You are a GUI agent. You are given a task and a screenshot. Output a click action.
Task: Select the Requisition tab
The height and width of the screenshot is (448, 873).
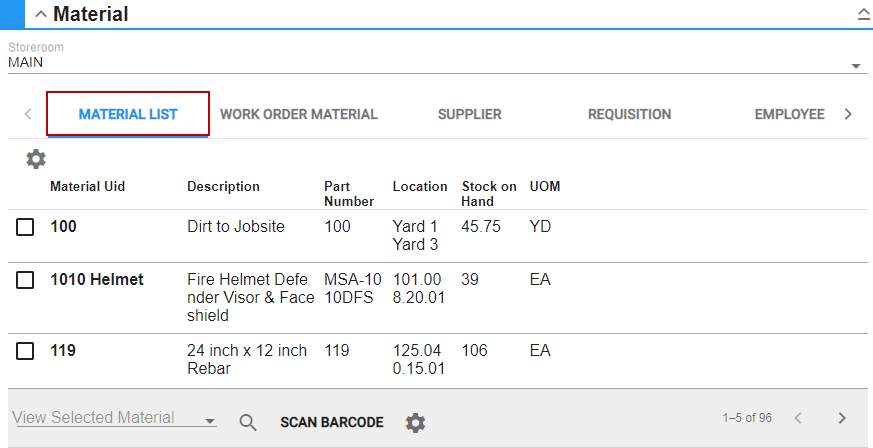pos(629,114)
